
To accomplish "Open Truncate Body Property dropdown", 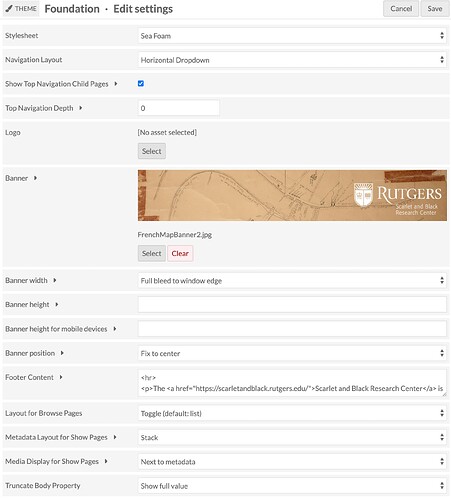I will (x=292, y=486).
